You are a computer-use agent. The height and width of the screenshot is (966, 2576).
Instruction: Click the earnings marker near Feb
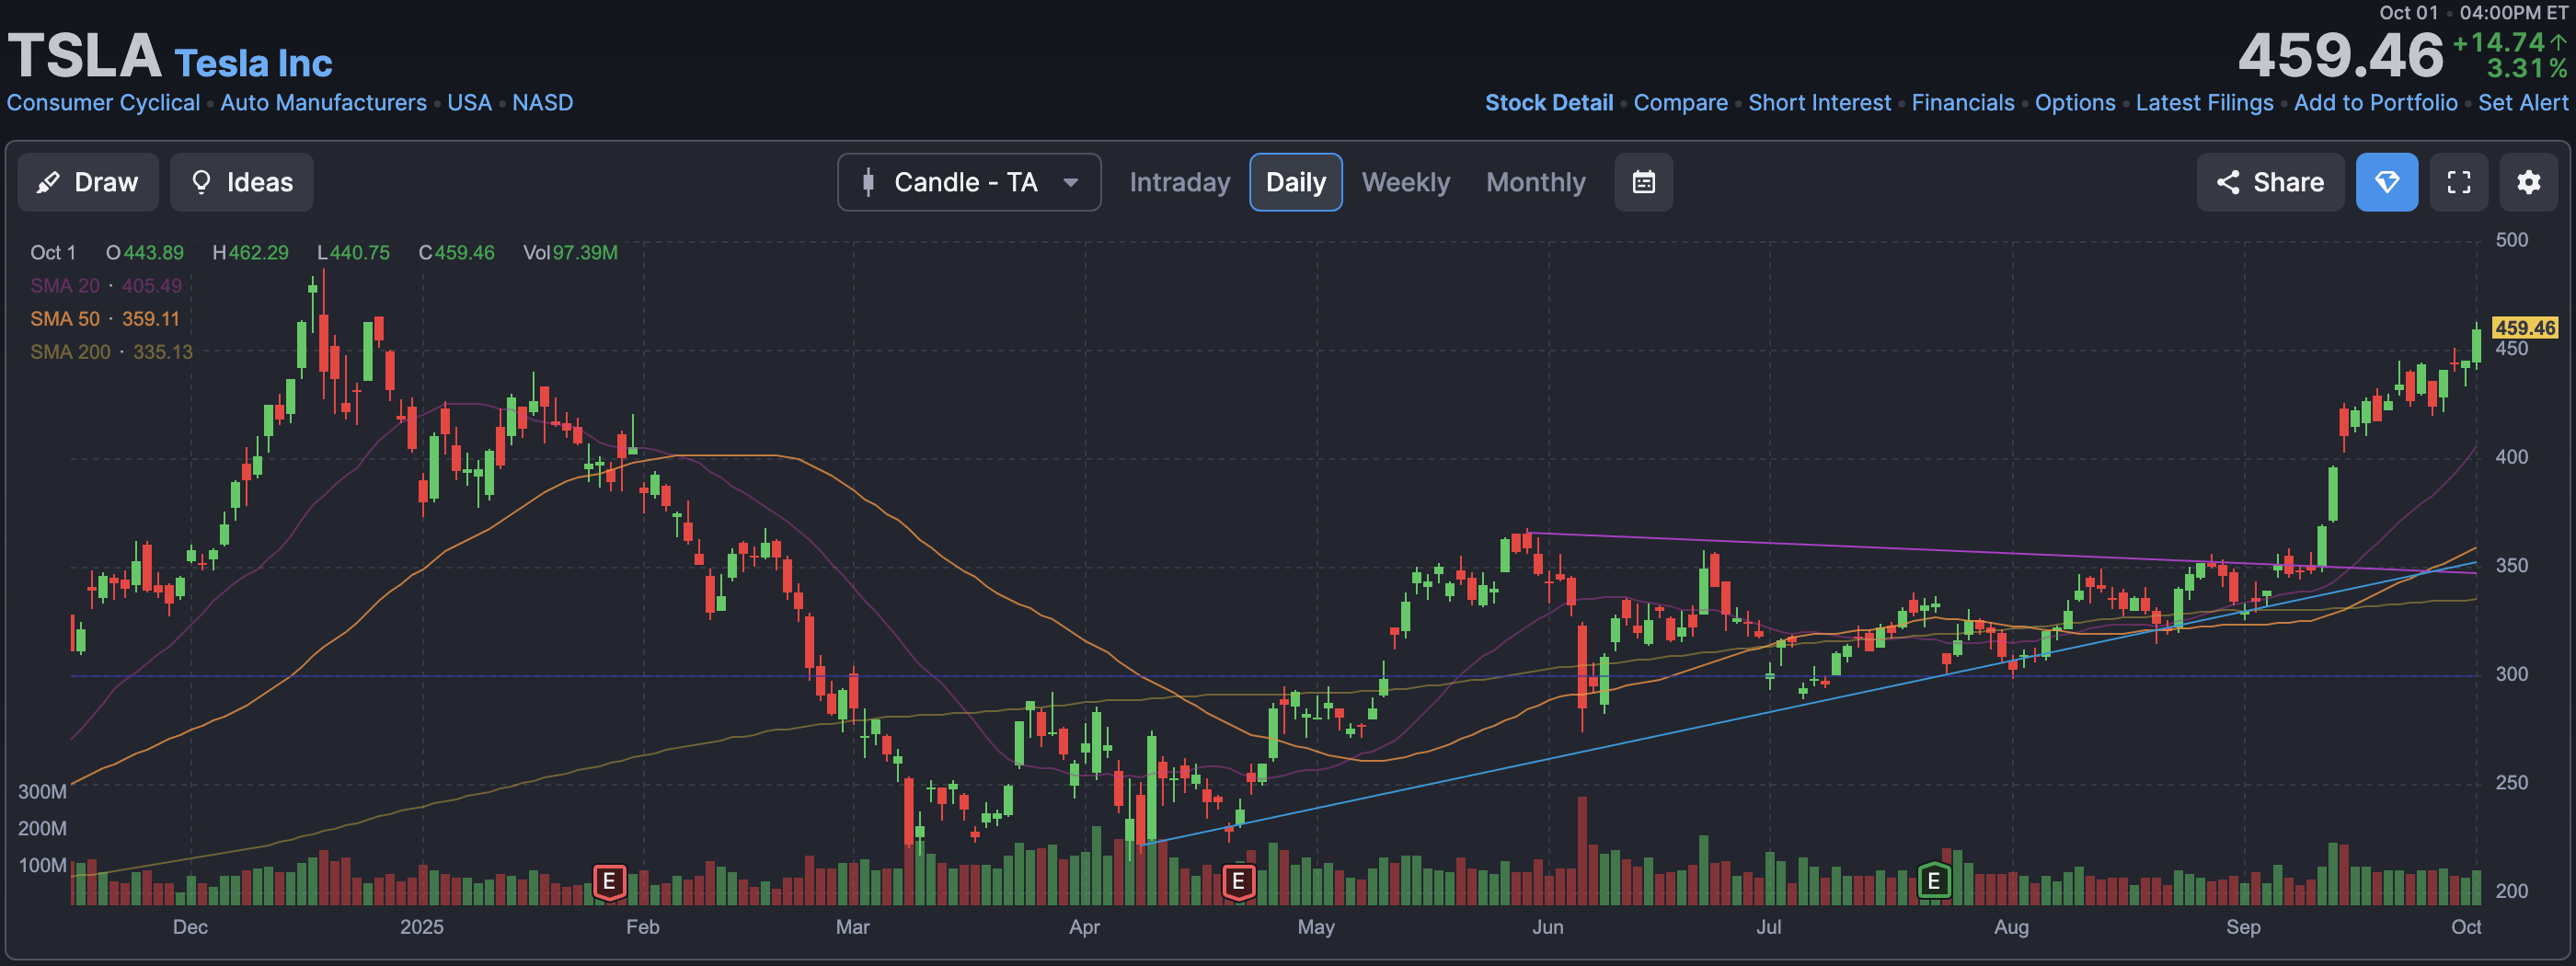tap(609, 882)
